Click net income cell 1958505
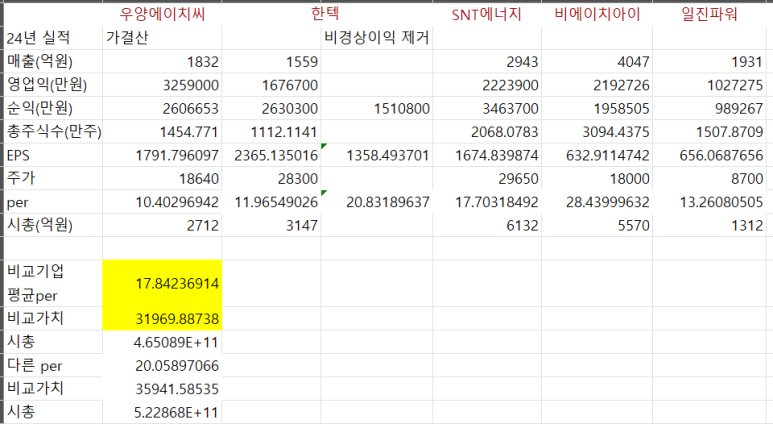Screen dimensions: 773x424 (x=597, y=108)
